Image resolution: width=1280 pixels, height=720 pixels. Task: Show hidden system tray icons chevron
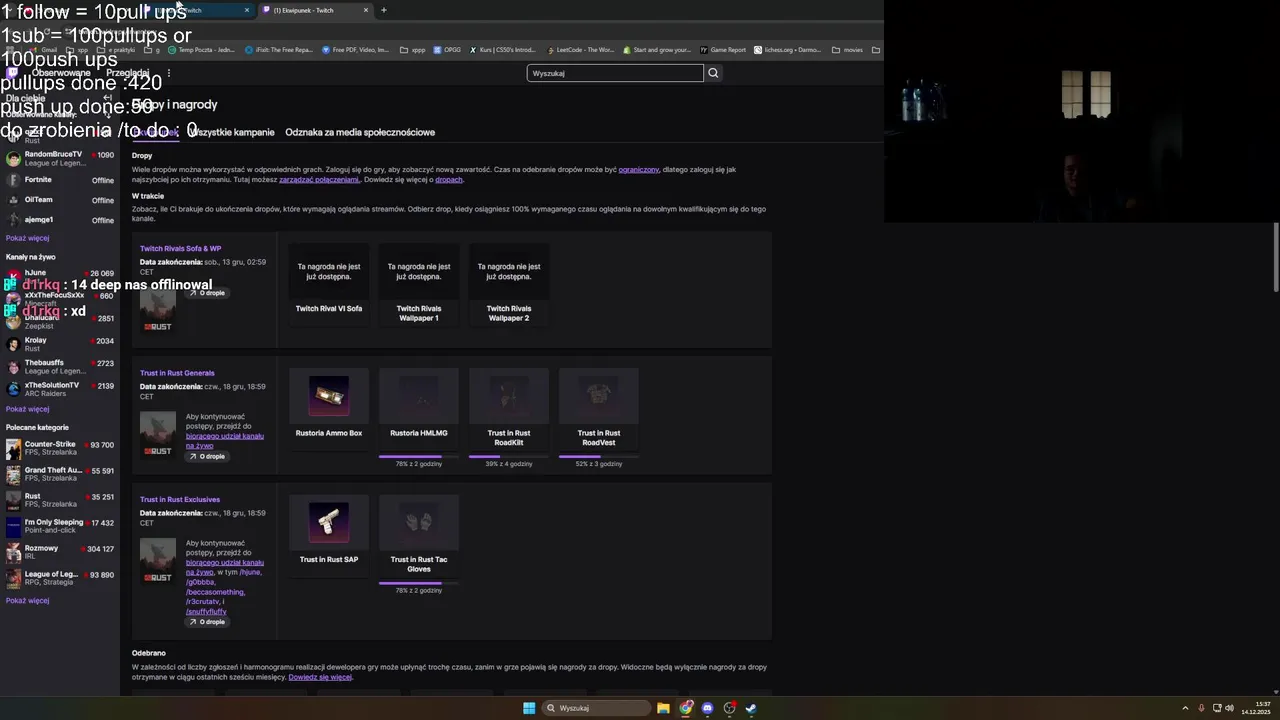(1185, 708)
